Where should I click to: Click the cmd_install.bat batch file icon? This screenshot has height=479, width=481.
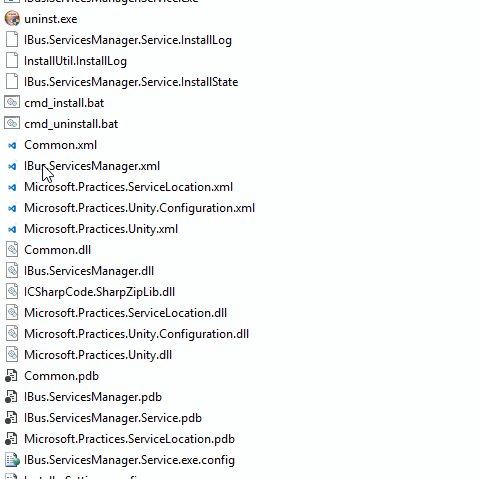[12, 103]
